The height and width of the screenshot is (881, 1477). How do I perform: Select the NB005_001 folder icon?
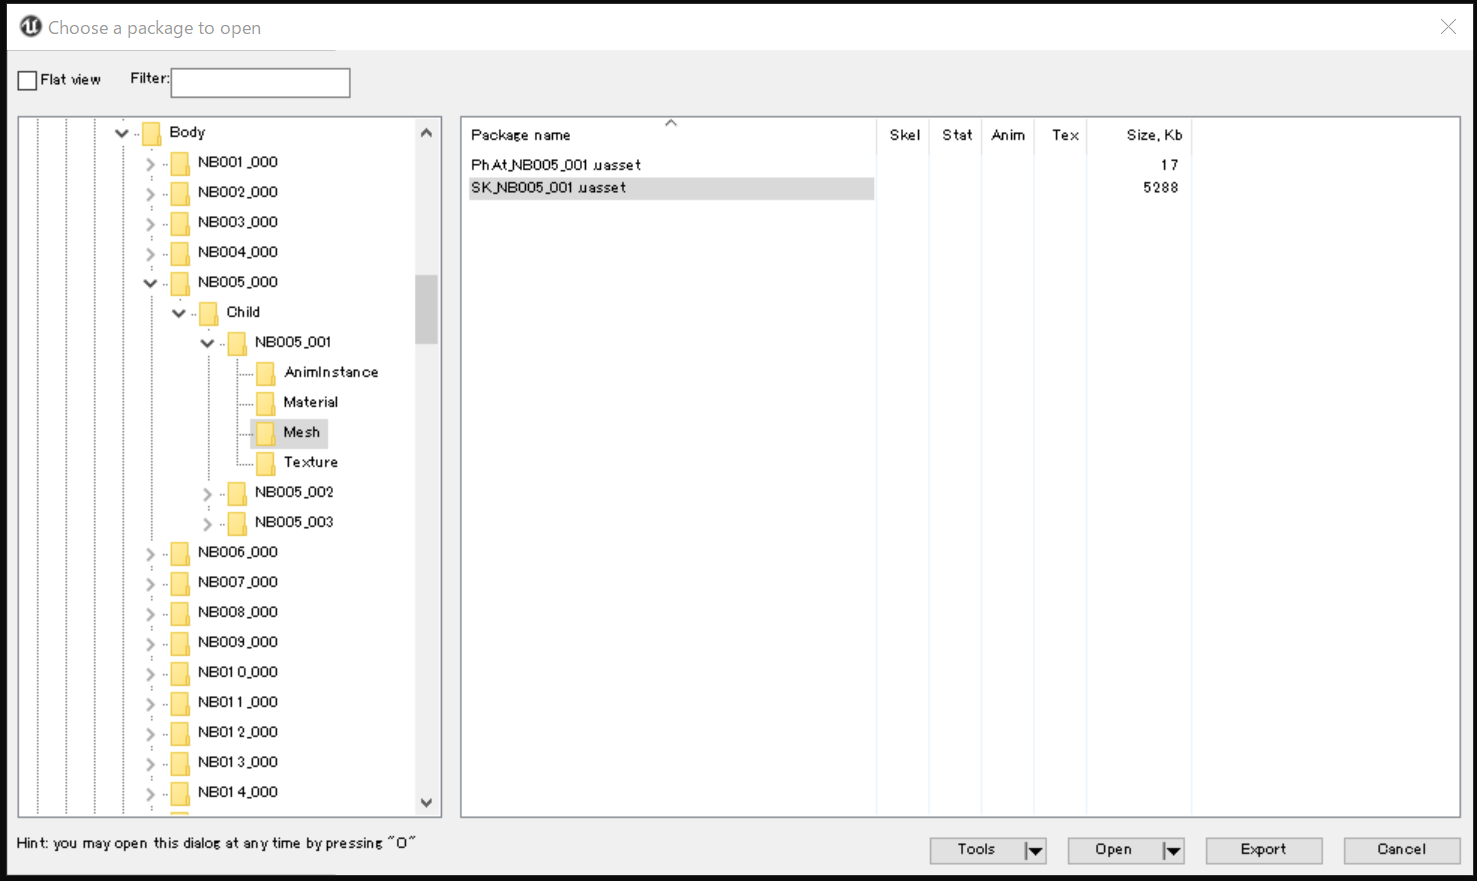[237, 343]
